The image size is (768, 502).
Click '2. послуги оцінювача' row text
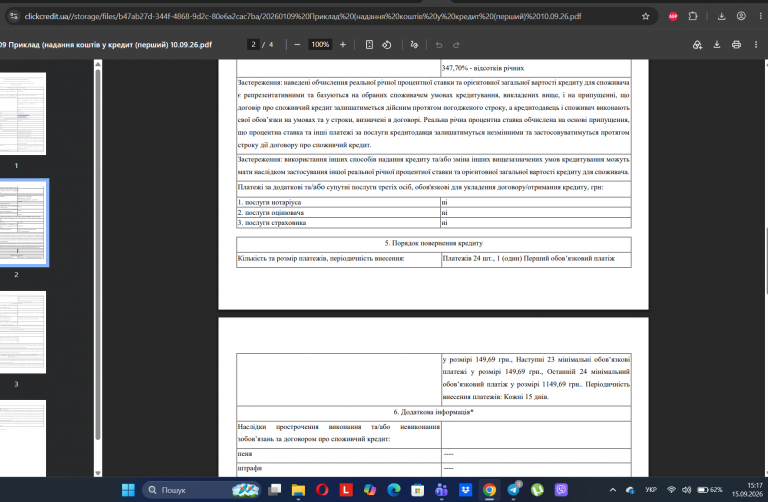point(271,213)
